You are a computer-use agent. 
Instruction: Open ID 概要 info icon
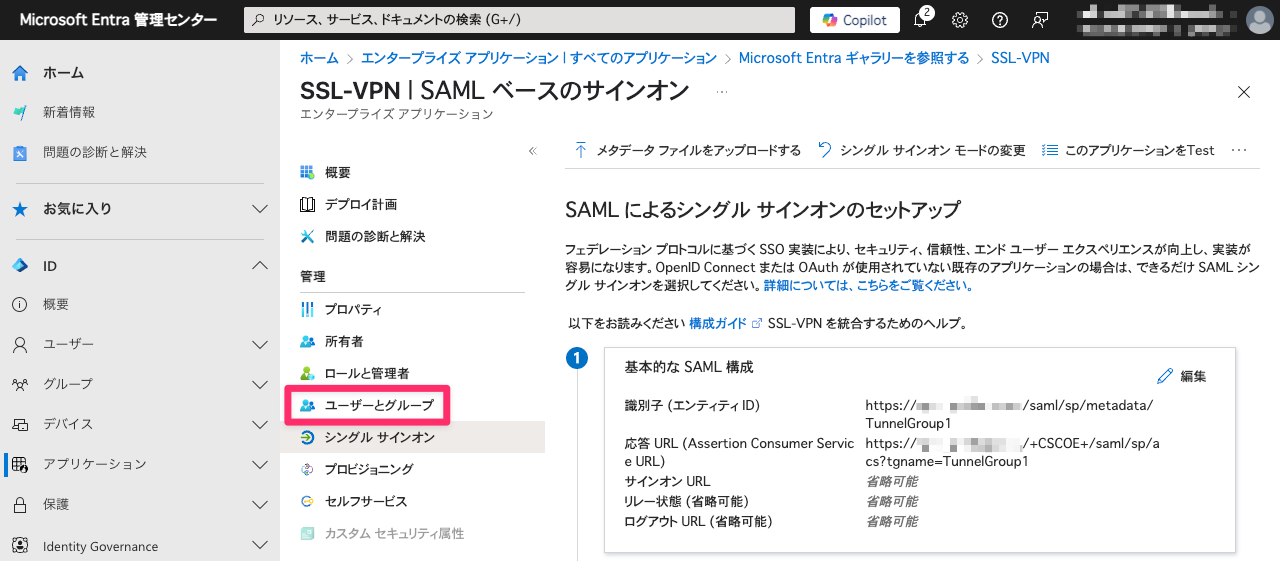coord(19,304)
